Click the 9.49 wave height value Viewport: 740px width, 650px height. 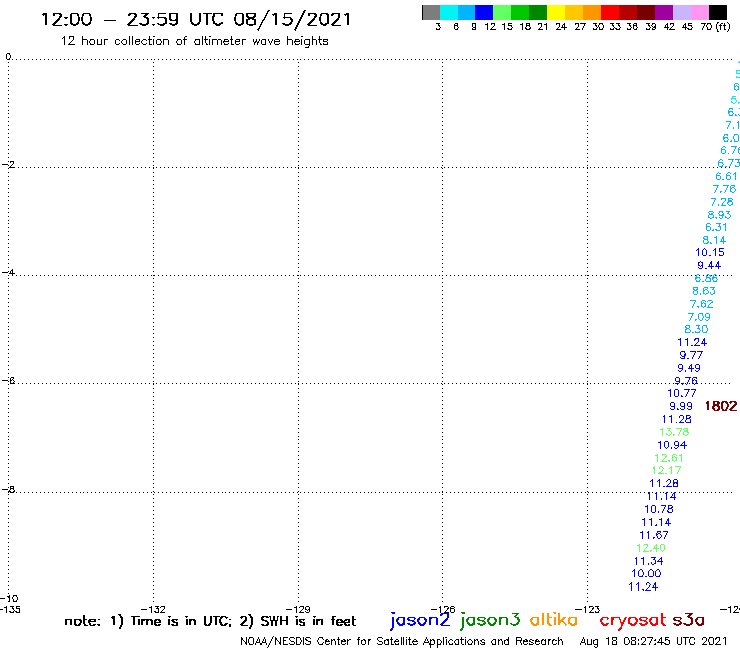689,368
